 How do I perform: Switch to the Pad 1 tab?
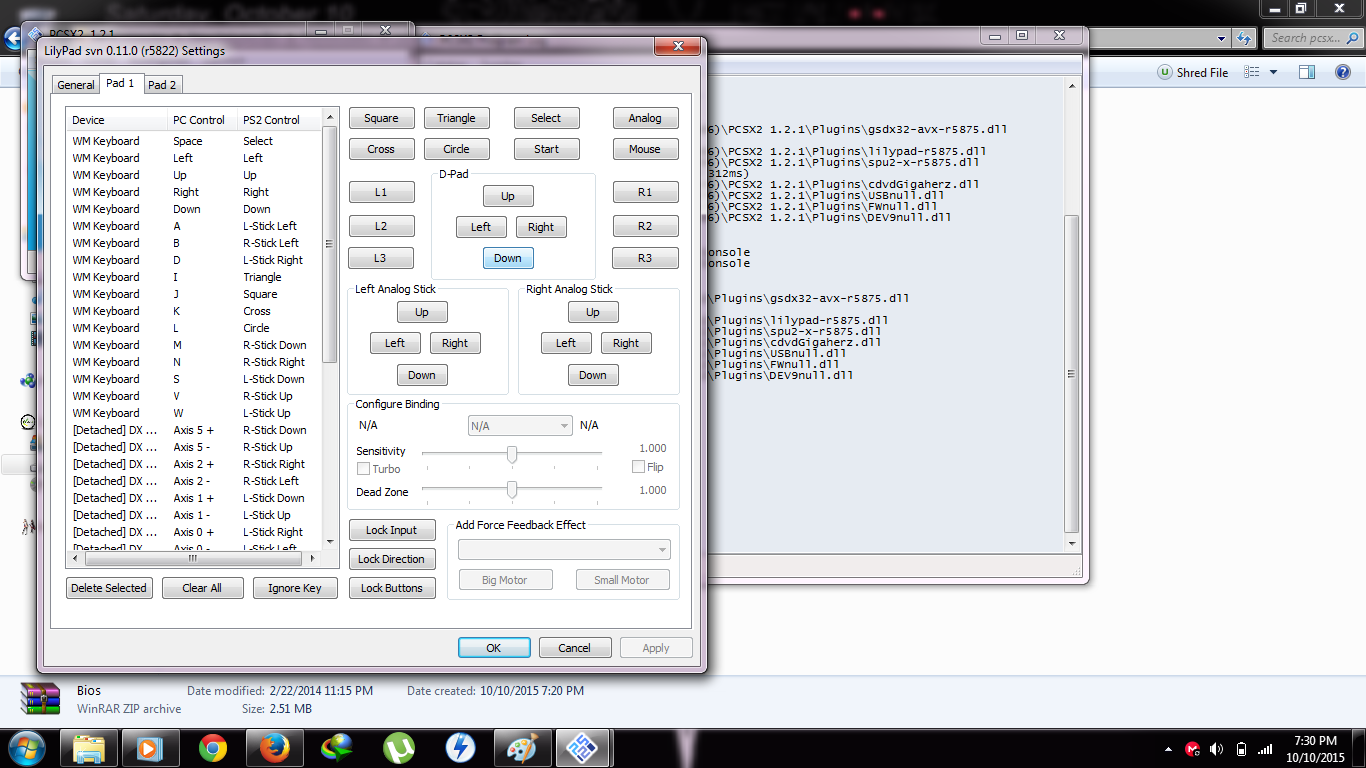tap(120, 83)
